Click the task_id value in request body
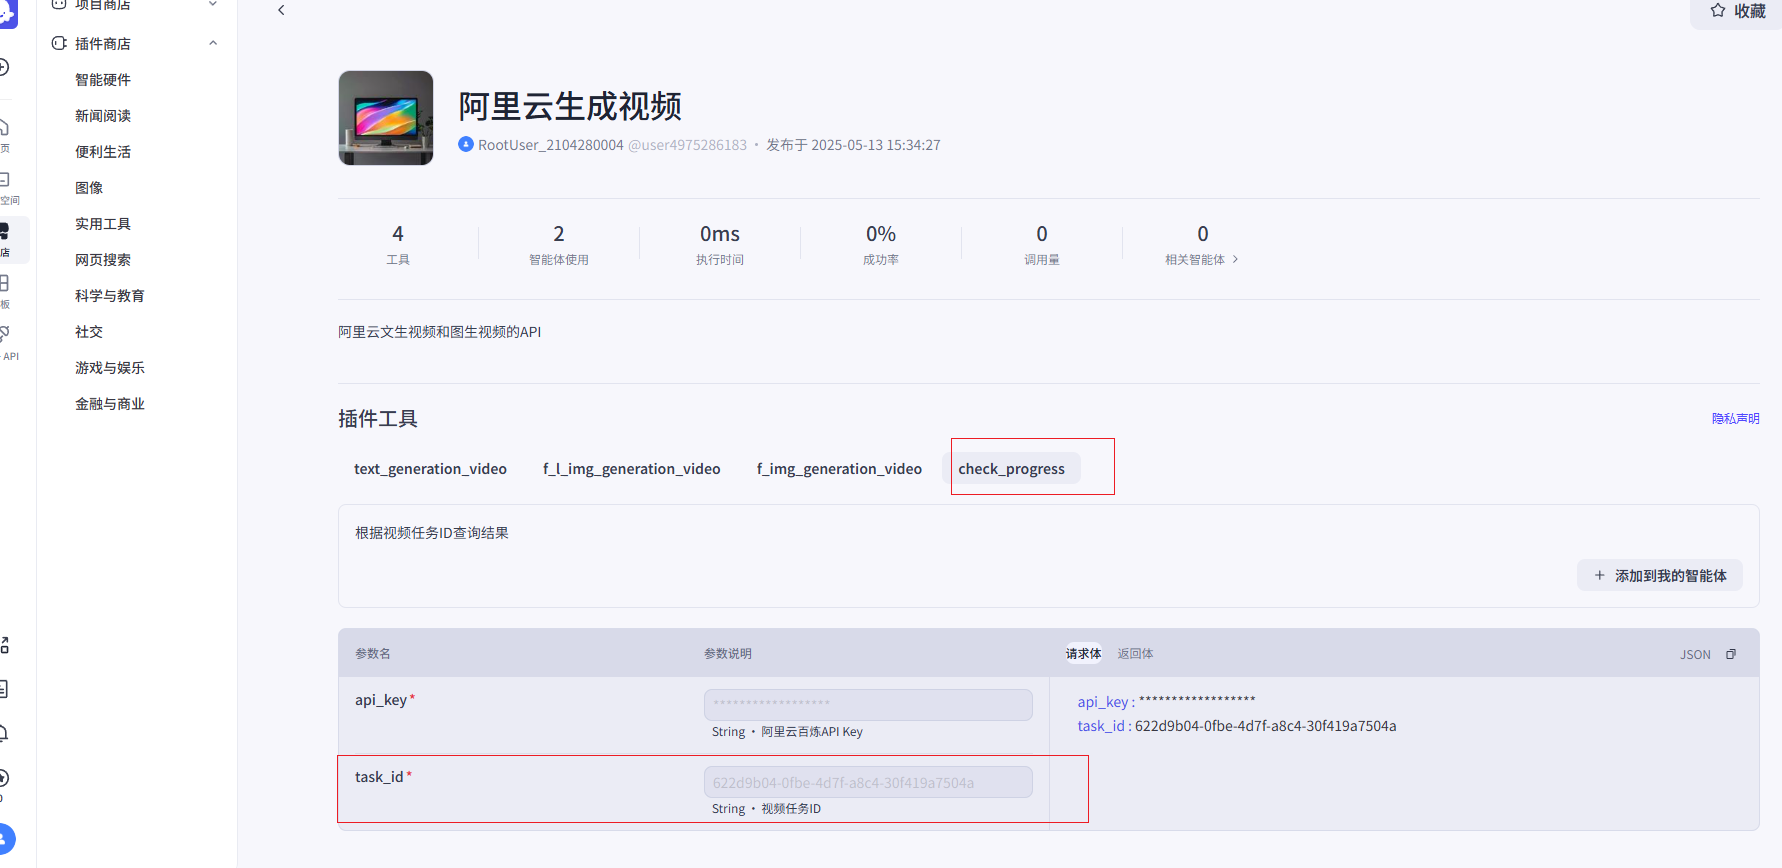1782x868 pixels. point(1265,726)
